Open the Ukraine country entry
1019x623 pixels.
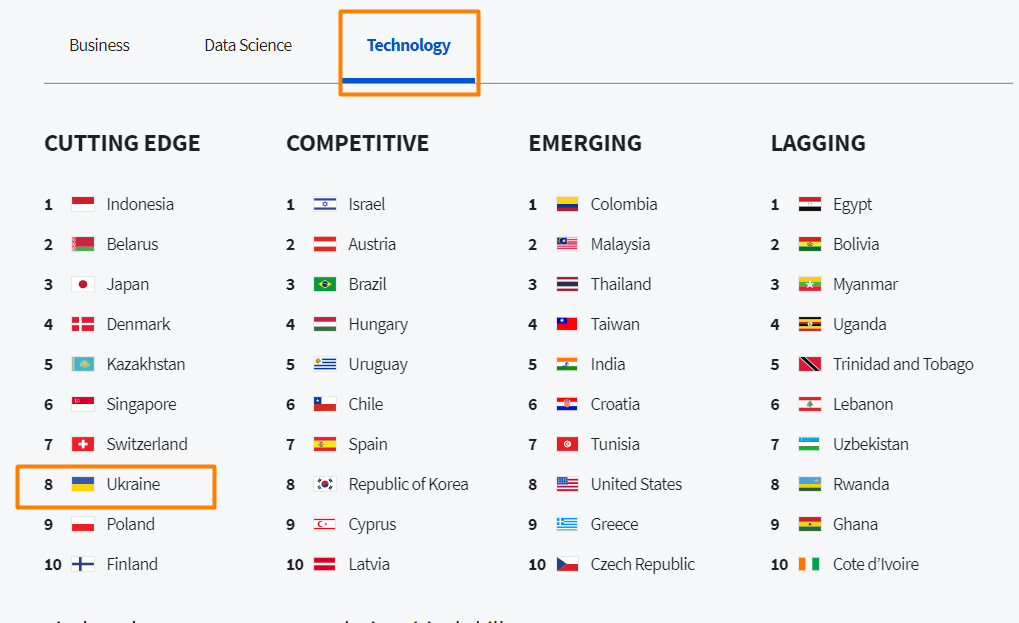133,485
